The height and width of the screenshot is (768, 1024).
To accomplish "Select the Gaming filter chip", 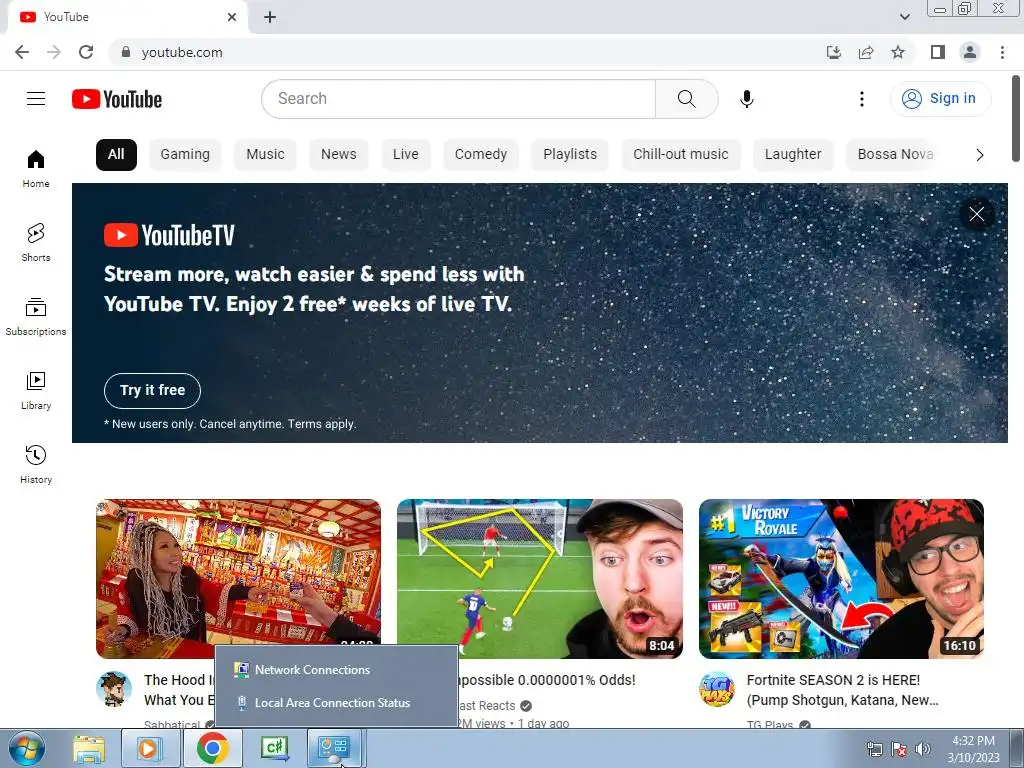I will coord(185,155).
